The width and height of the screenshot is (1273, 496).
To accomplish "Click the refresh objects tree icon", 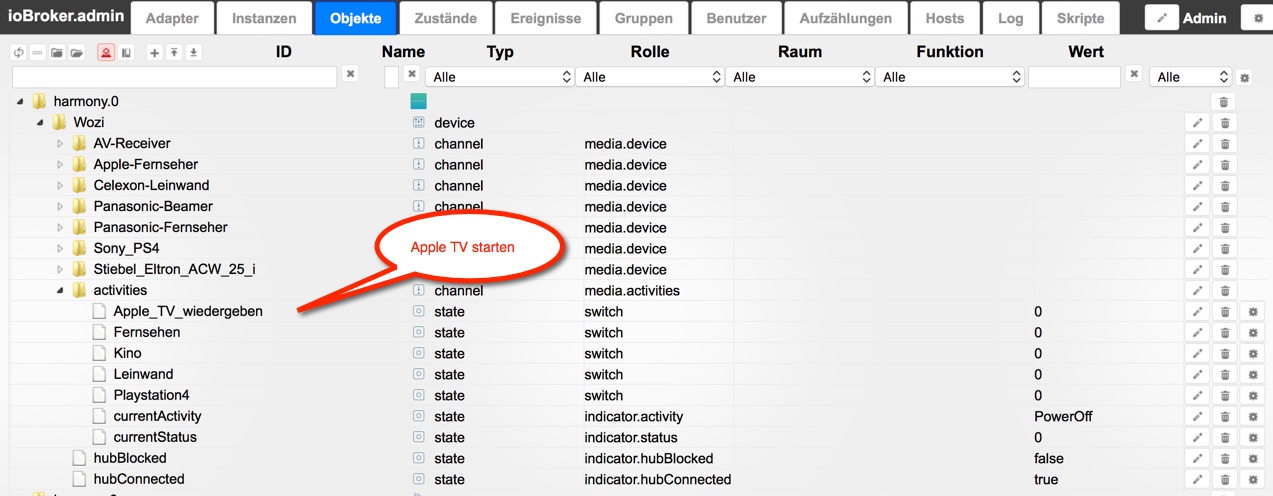I will pyautogui.click(x=19, y=53).
